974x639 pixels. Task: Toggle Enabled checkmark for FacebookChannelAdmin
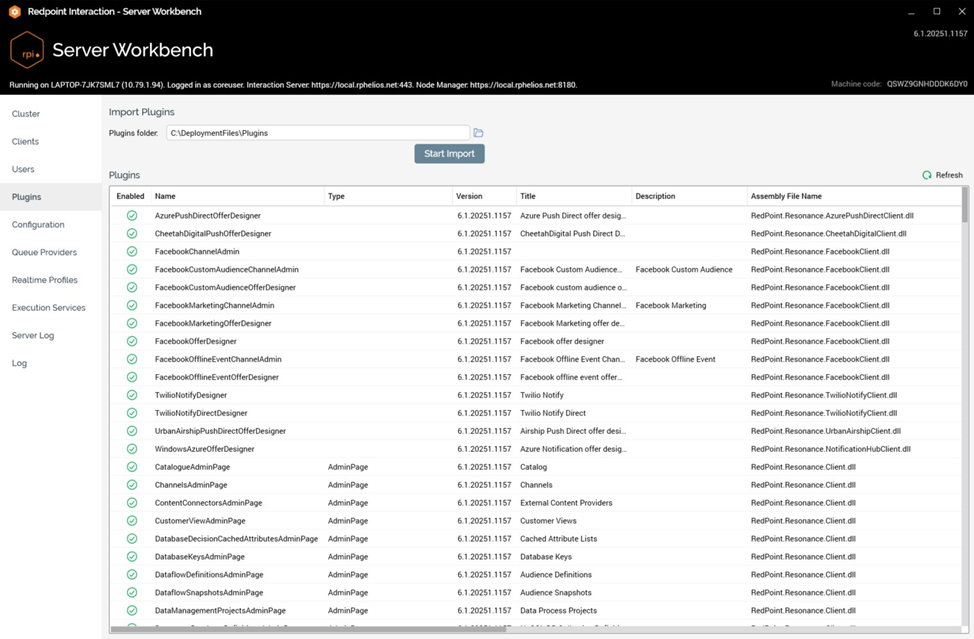pos(132,251)
